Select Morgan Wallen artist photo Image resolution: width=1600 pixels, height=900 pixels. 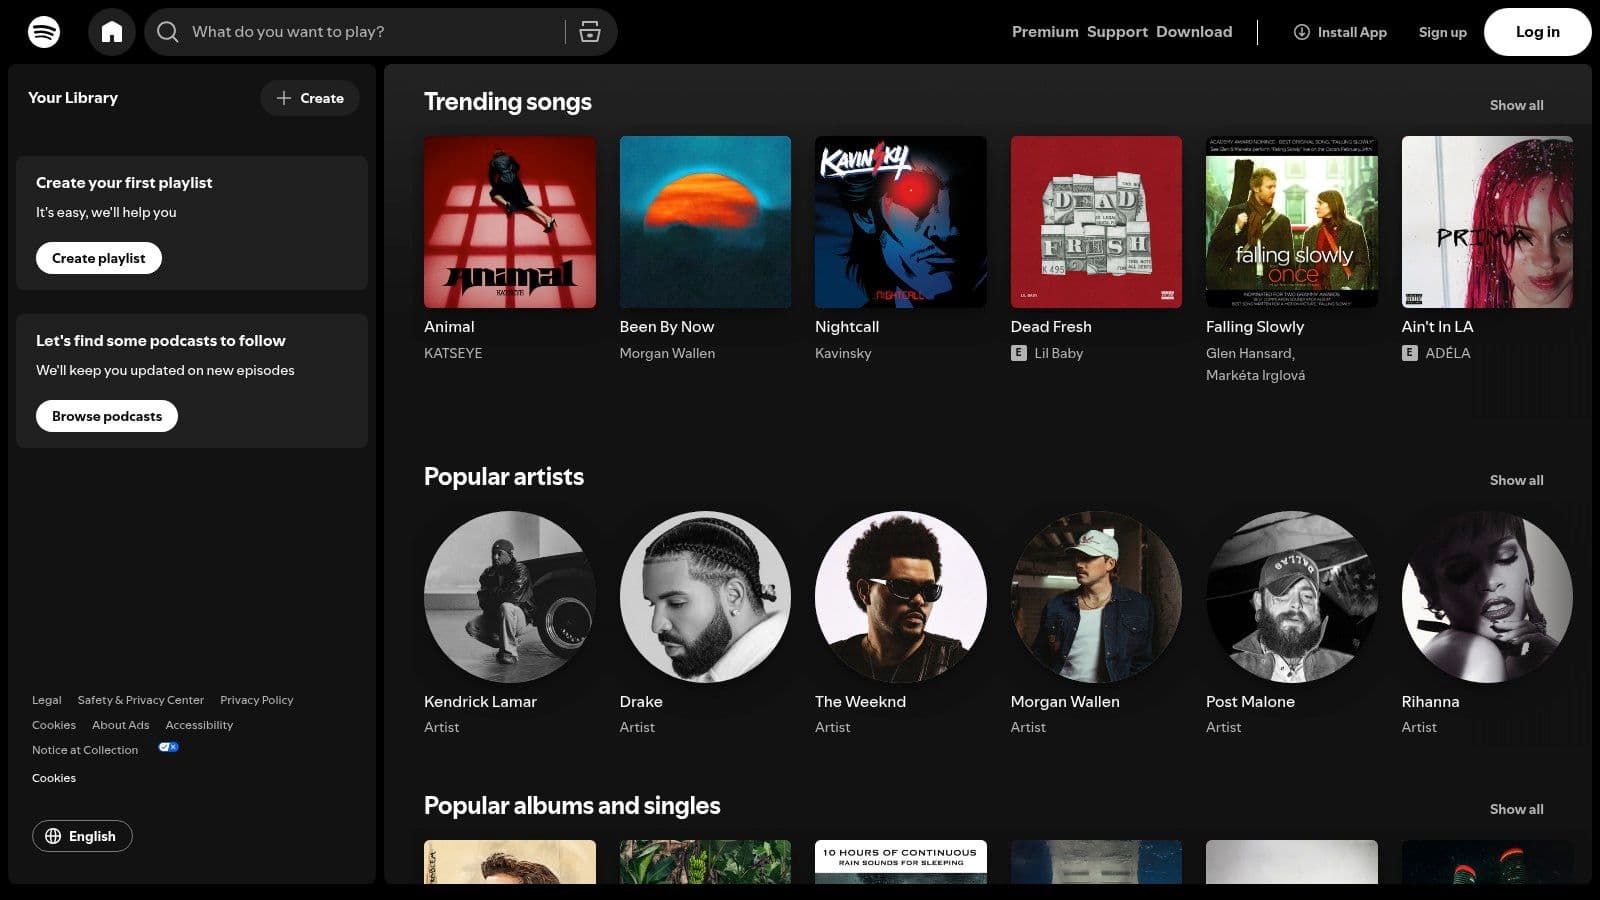click(1096, 597)
